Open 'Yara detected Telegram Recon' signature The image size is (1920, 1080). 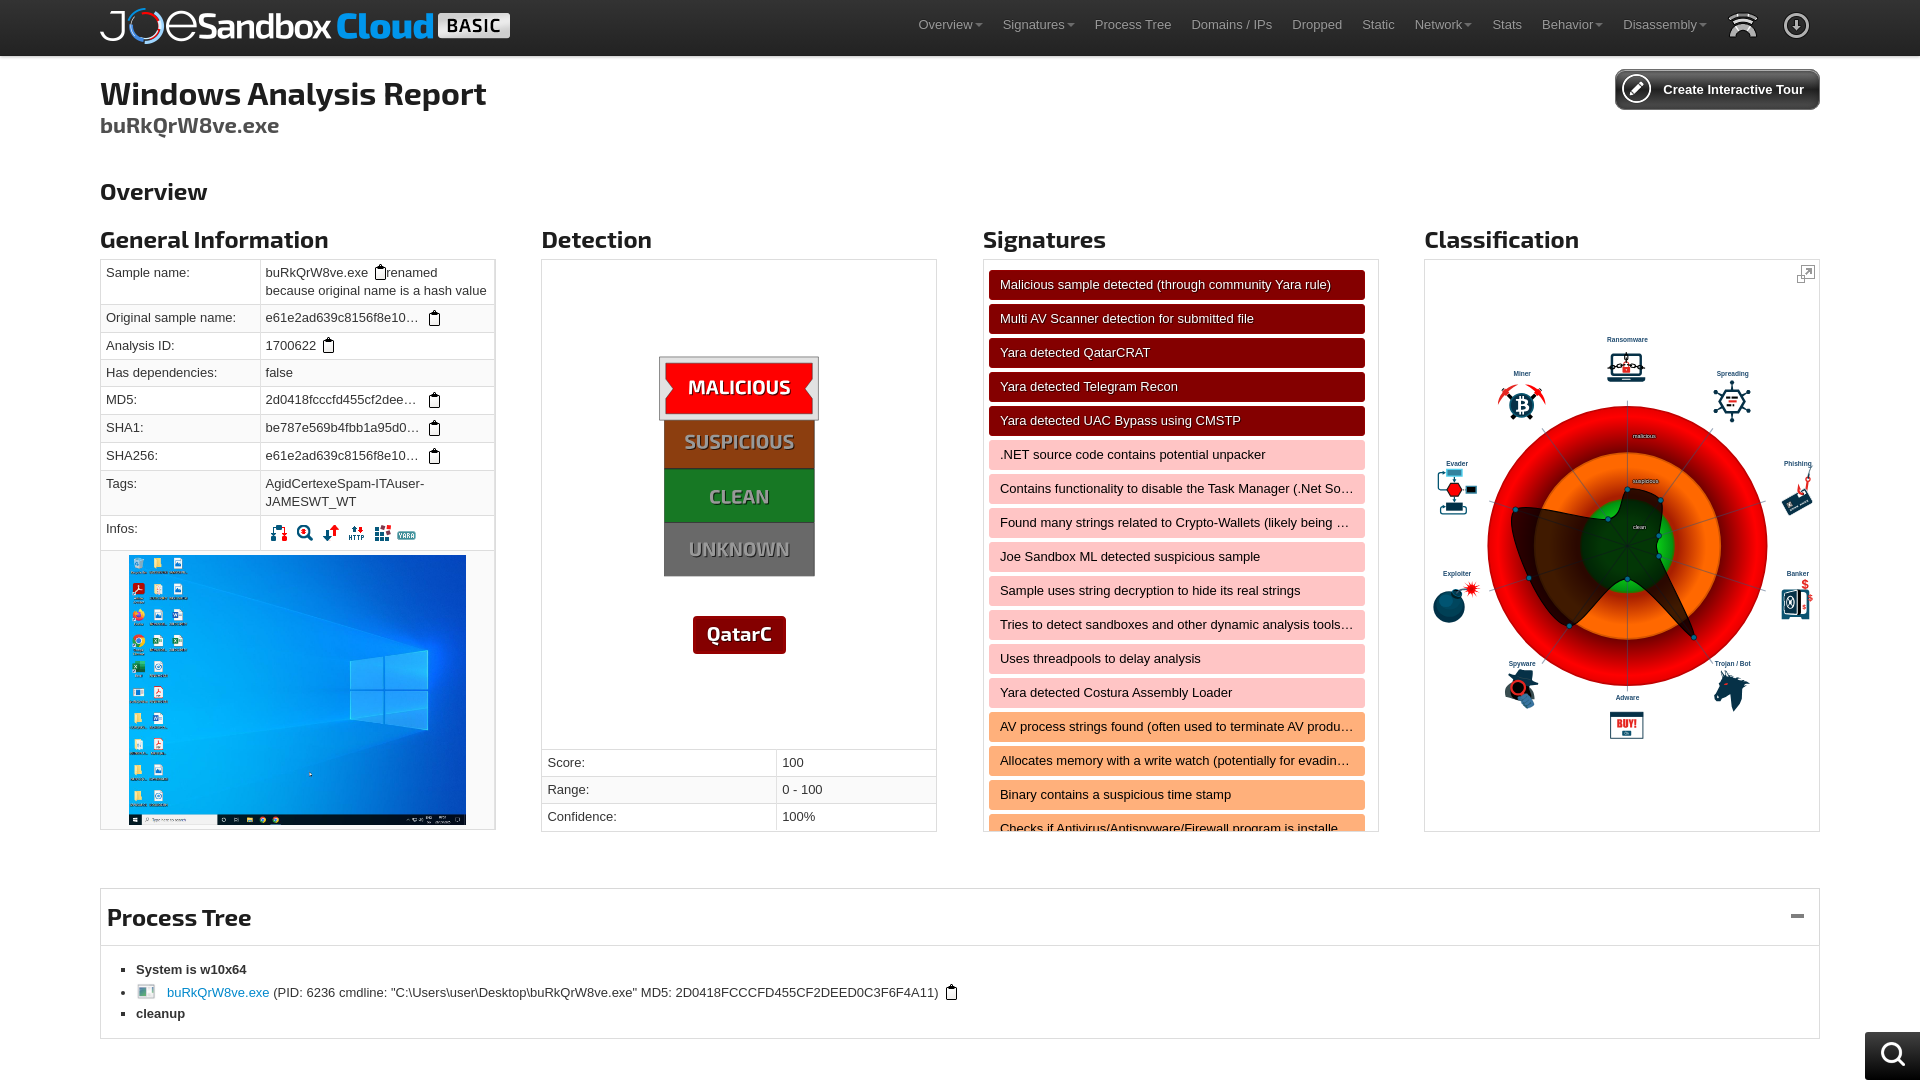coord(1176,387)
